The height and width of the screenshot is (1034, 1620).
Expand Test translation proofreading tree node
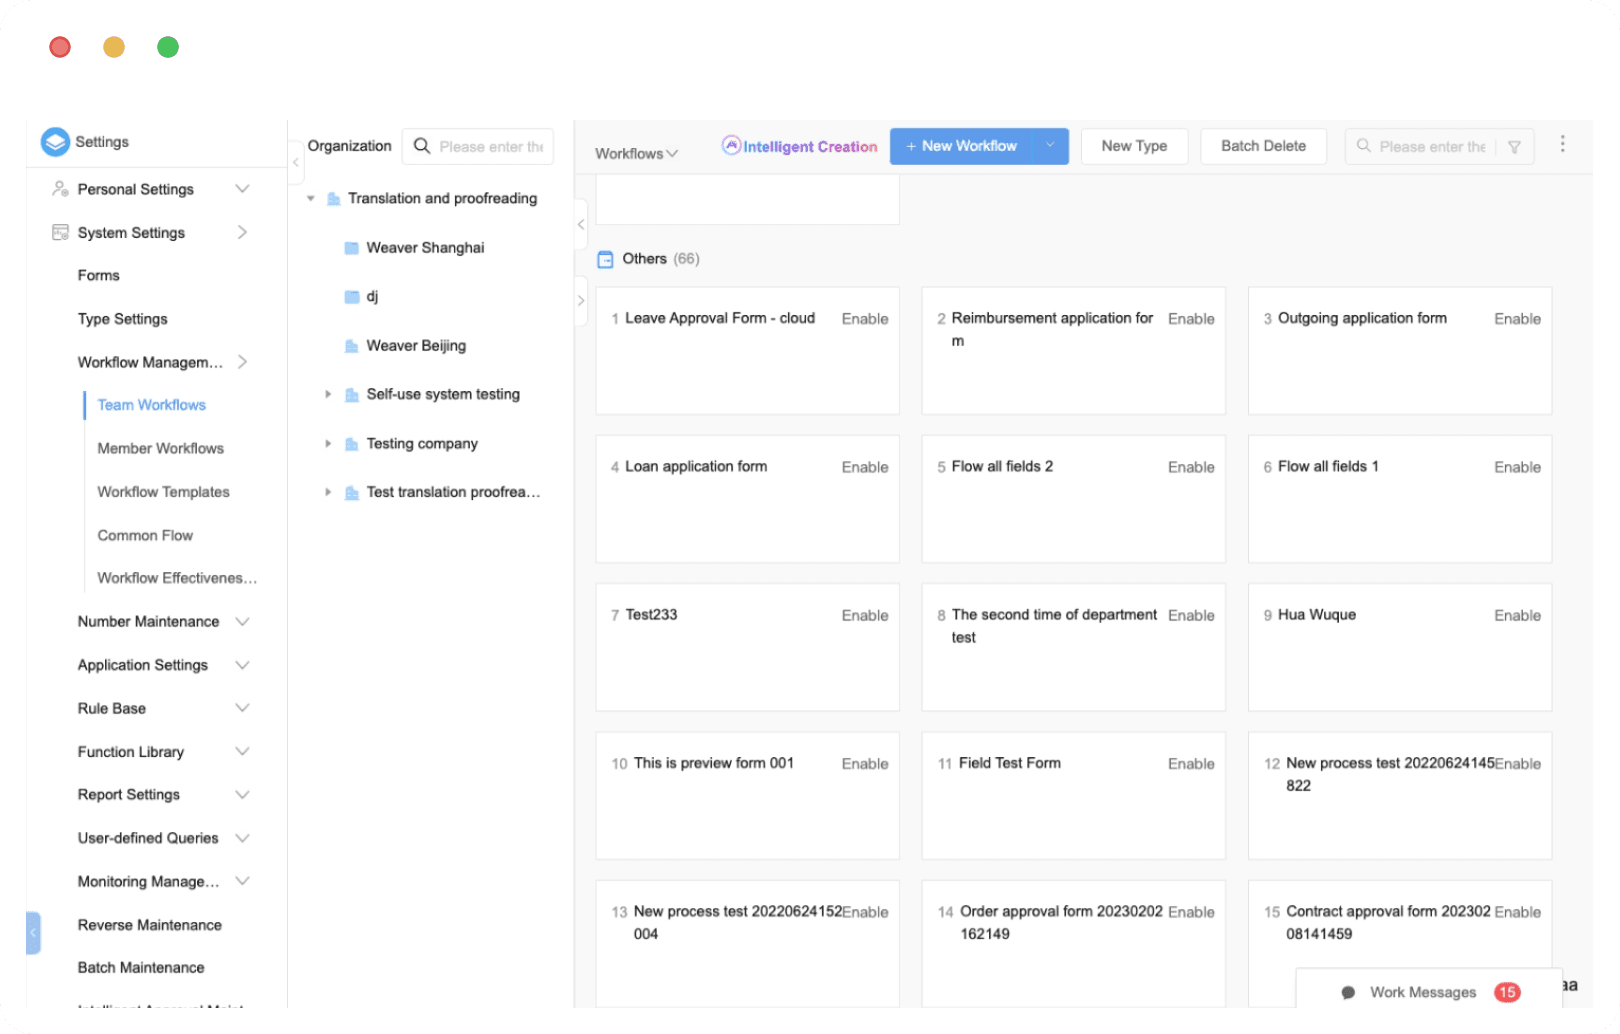click(x=328, y=493)
